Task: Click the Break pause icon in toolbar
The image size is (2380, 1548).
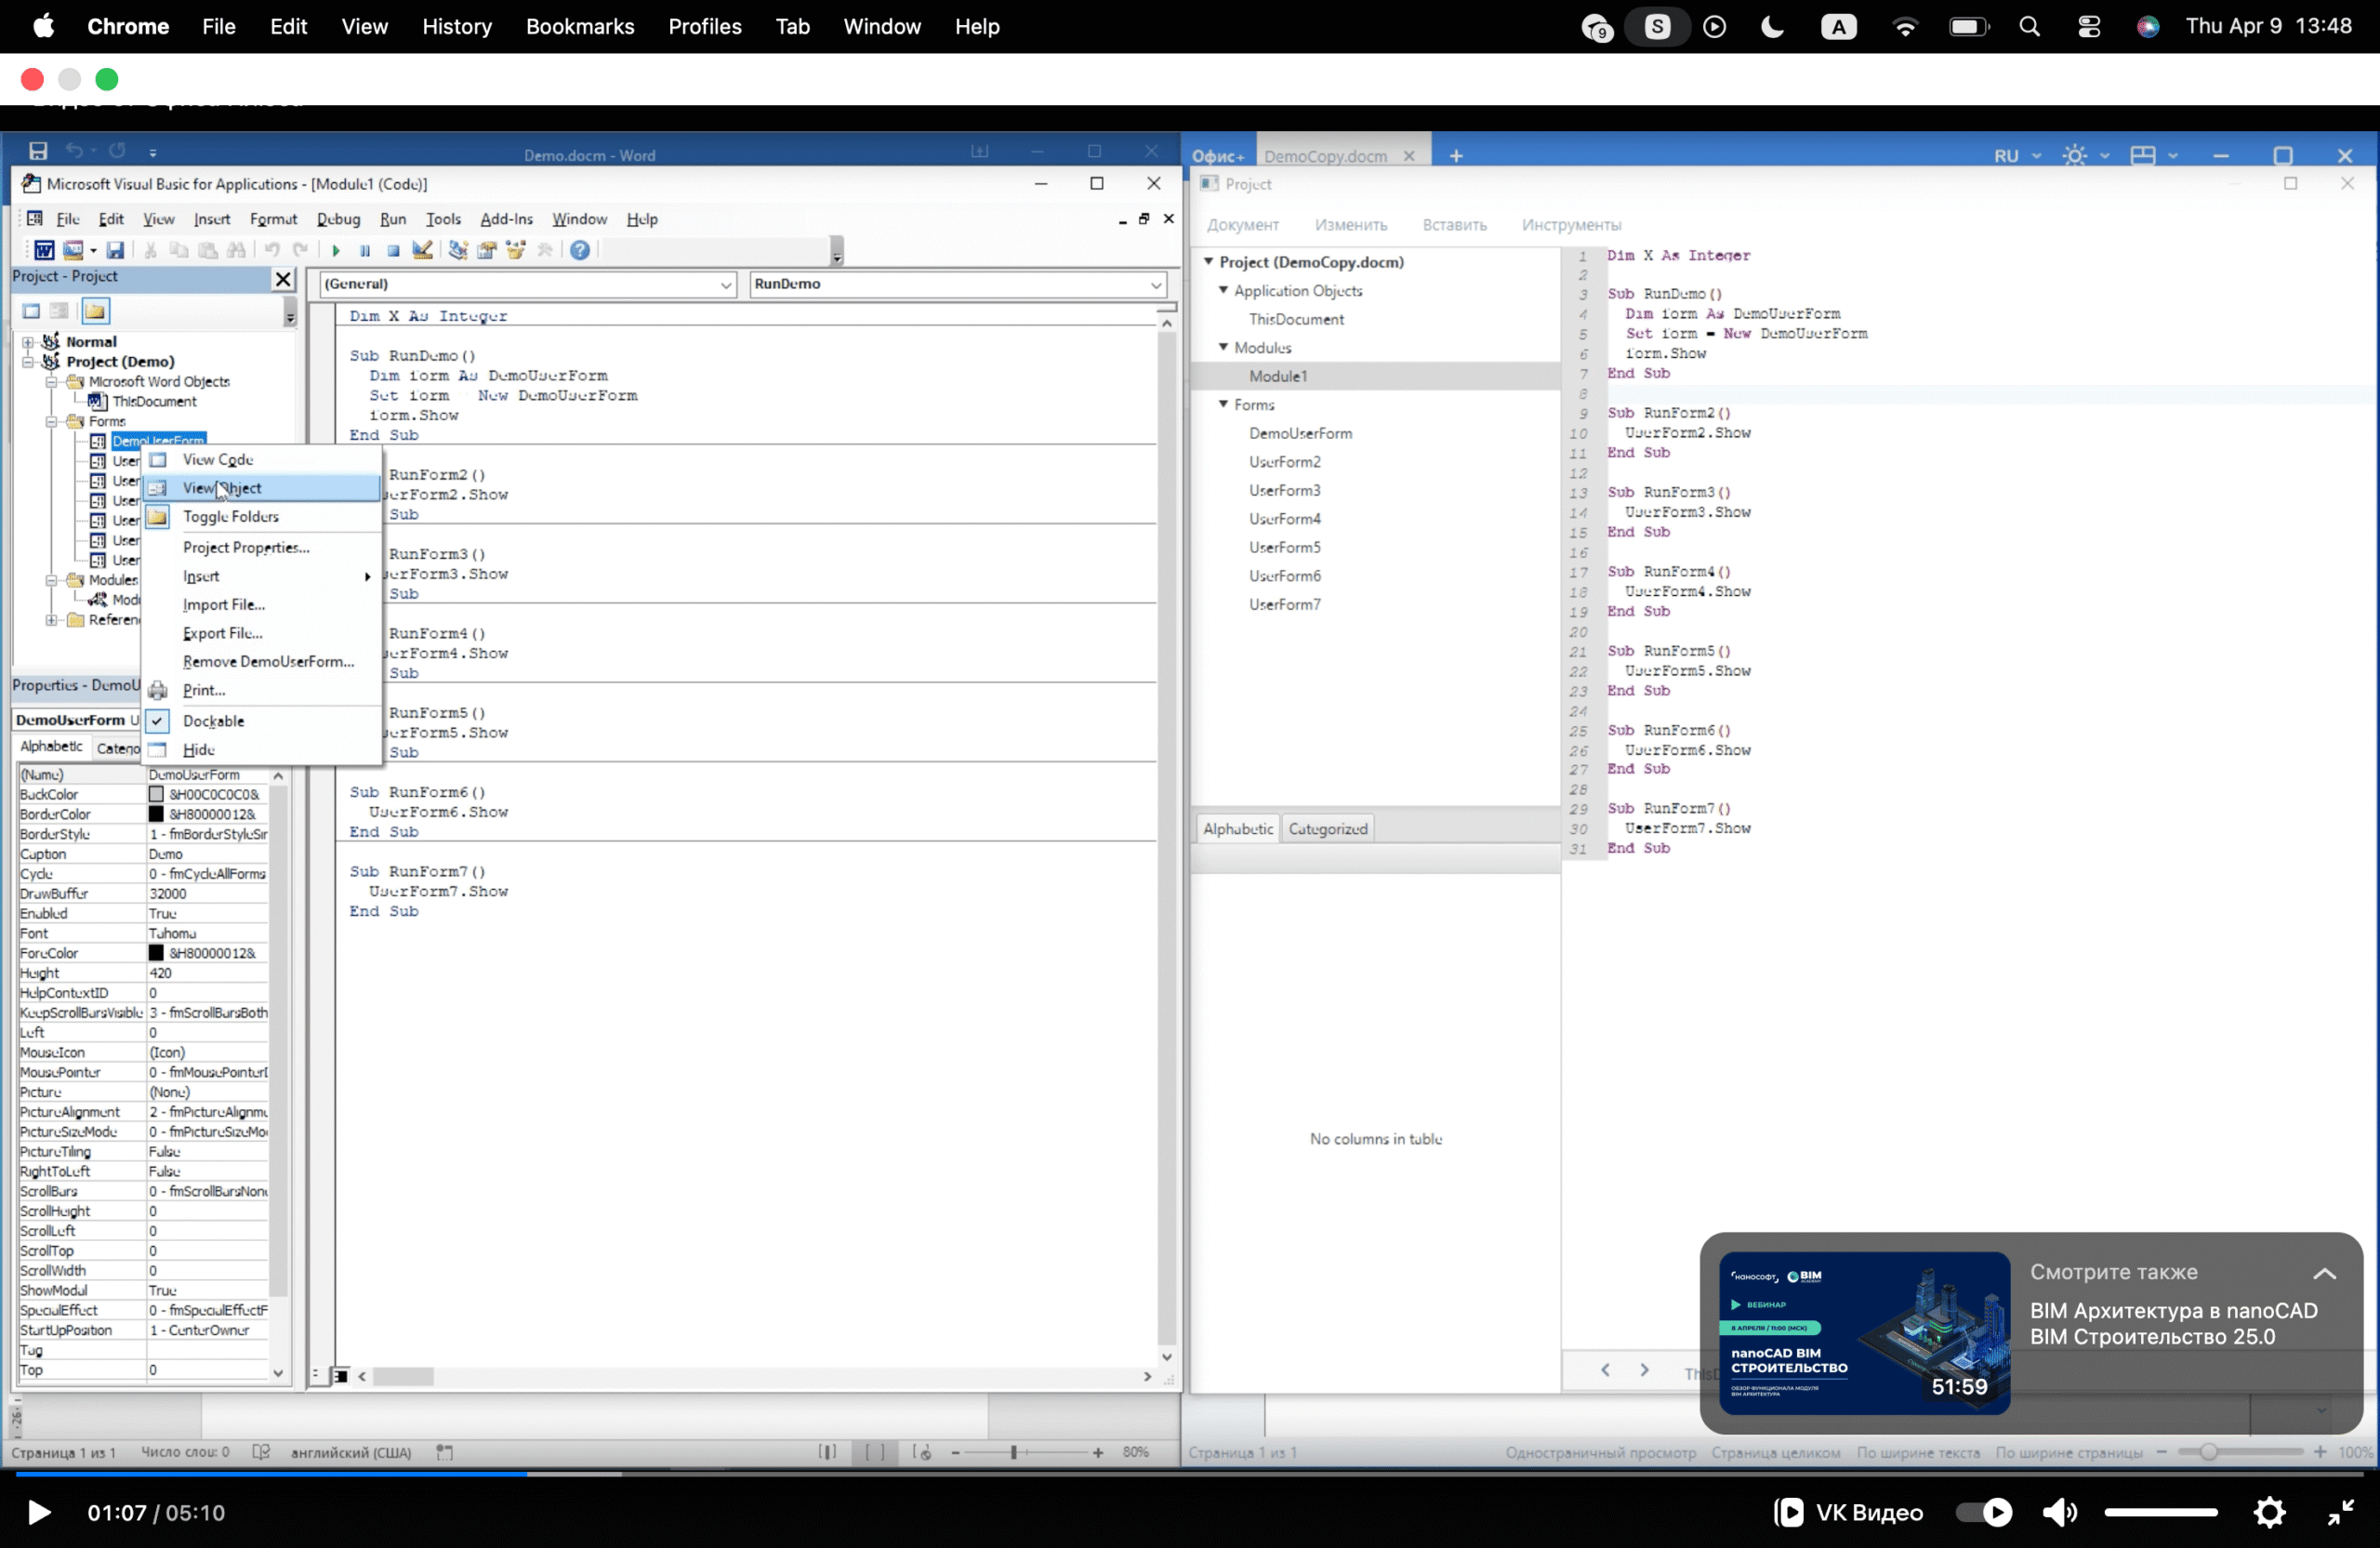Action: [x=365, y=250]
